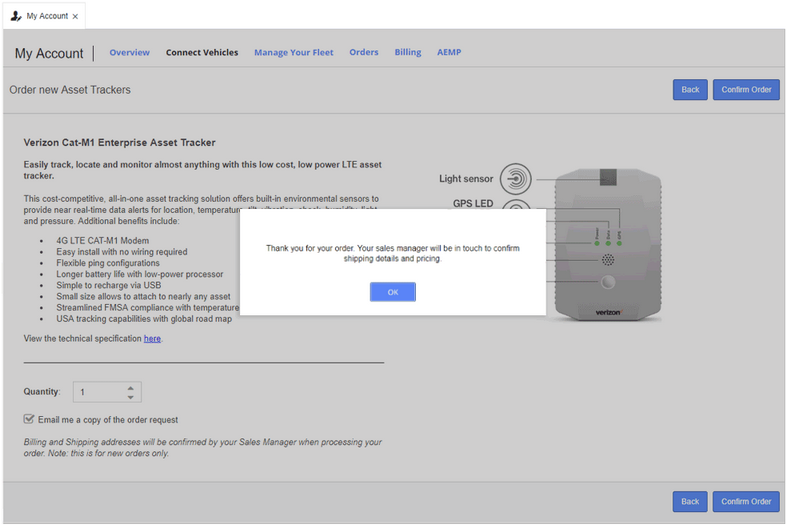The width and height of the screenshot is (787, 525).
Task: Click 'Verizon Cat-M1 Enterprise Asset Tracker' title
Action: coord(119,143)
